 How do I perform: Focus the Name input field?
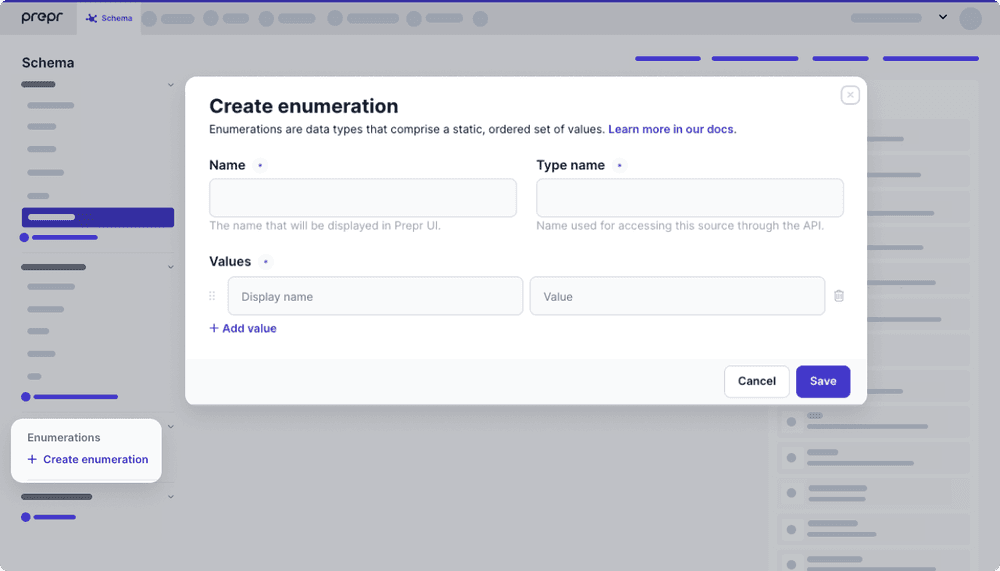coord(363,198)
